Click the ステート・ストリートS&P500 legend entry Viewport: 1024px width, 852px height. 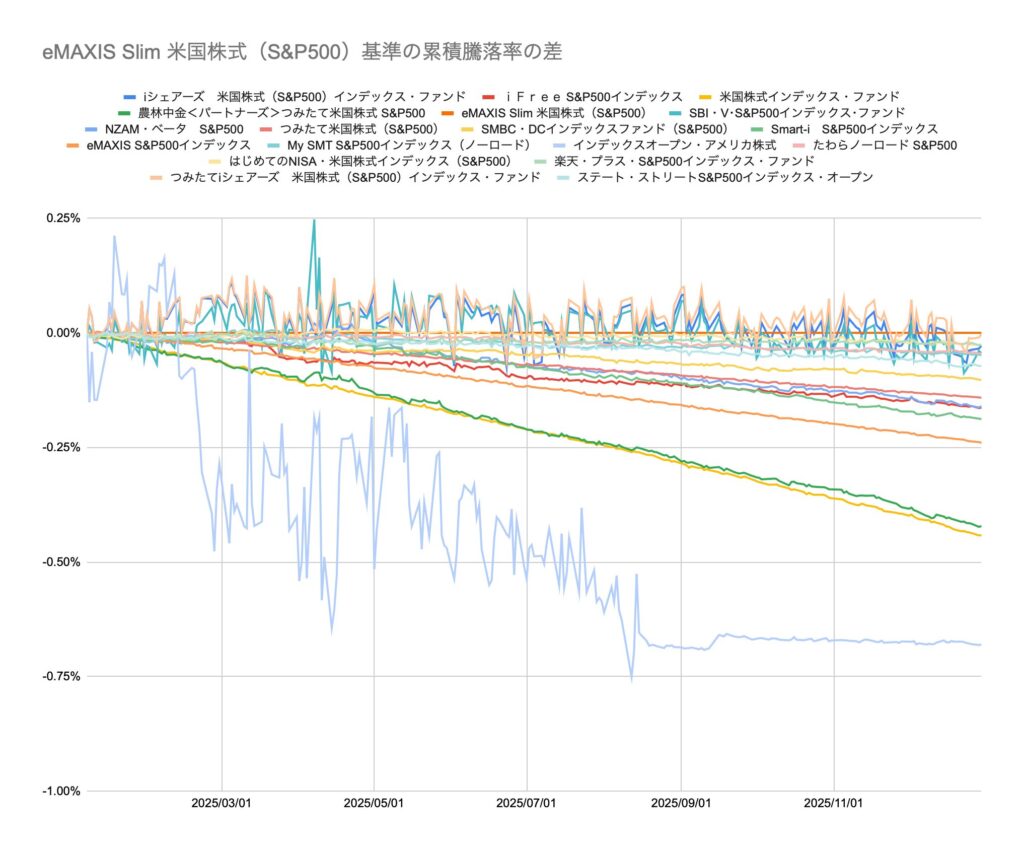pos(727,177)
